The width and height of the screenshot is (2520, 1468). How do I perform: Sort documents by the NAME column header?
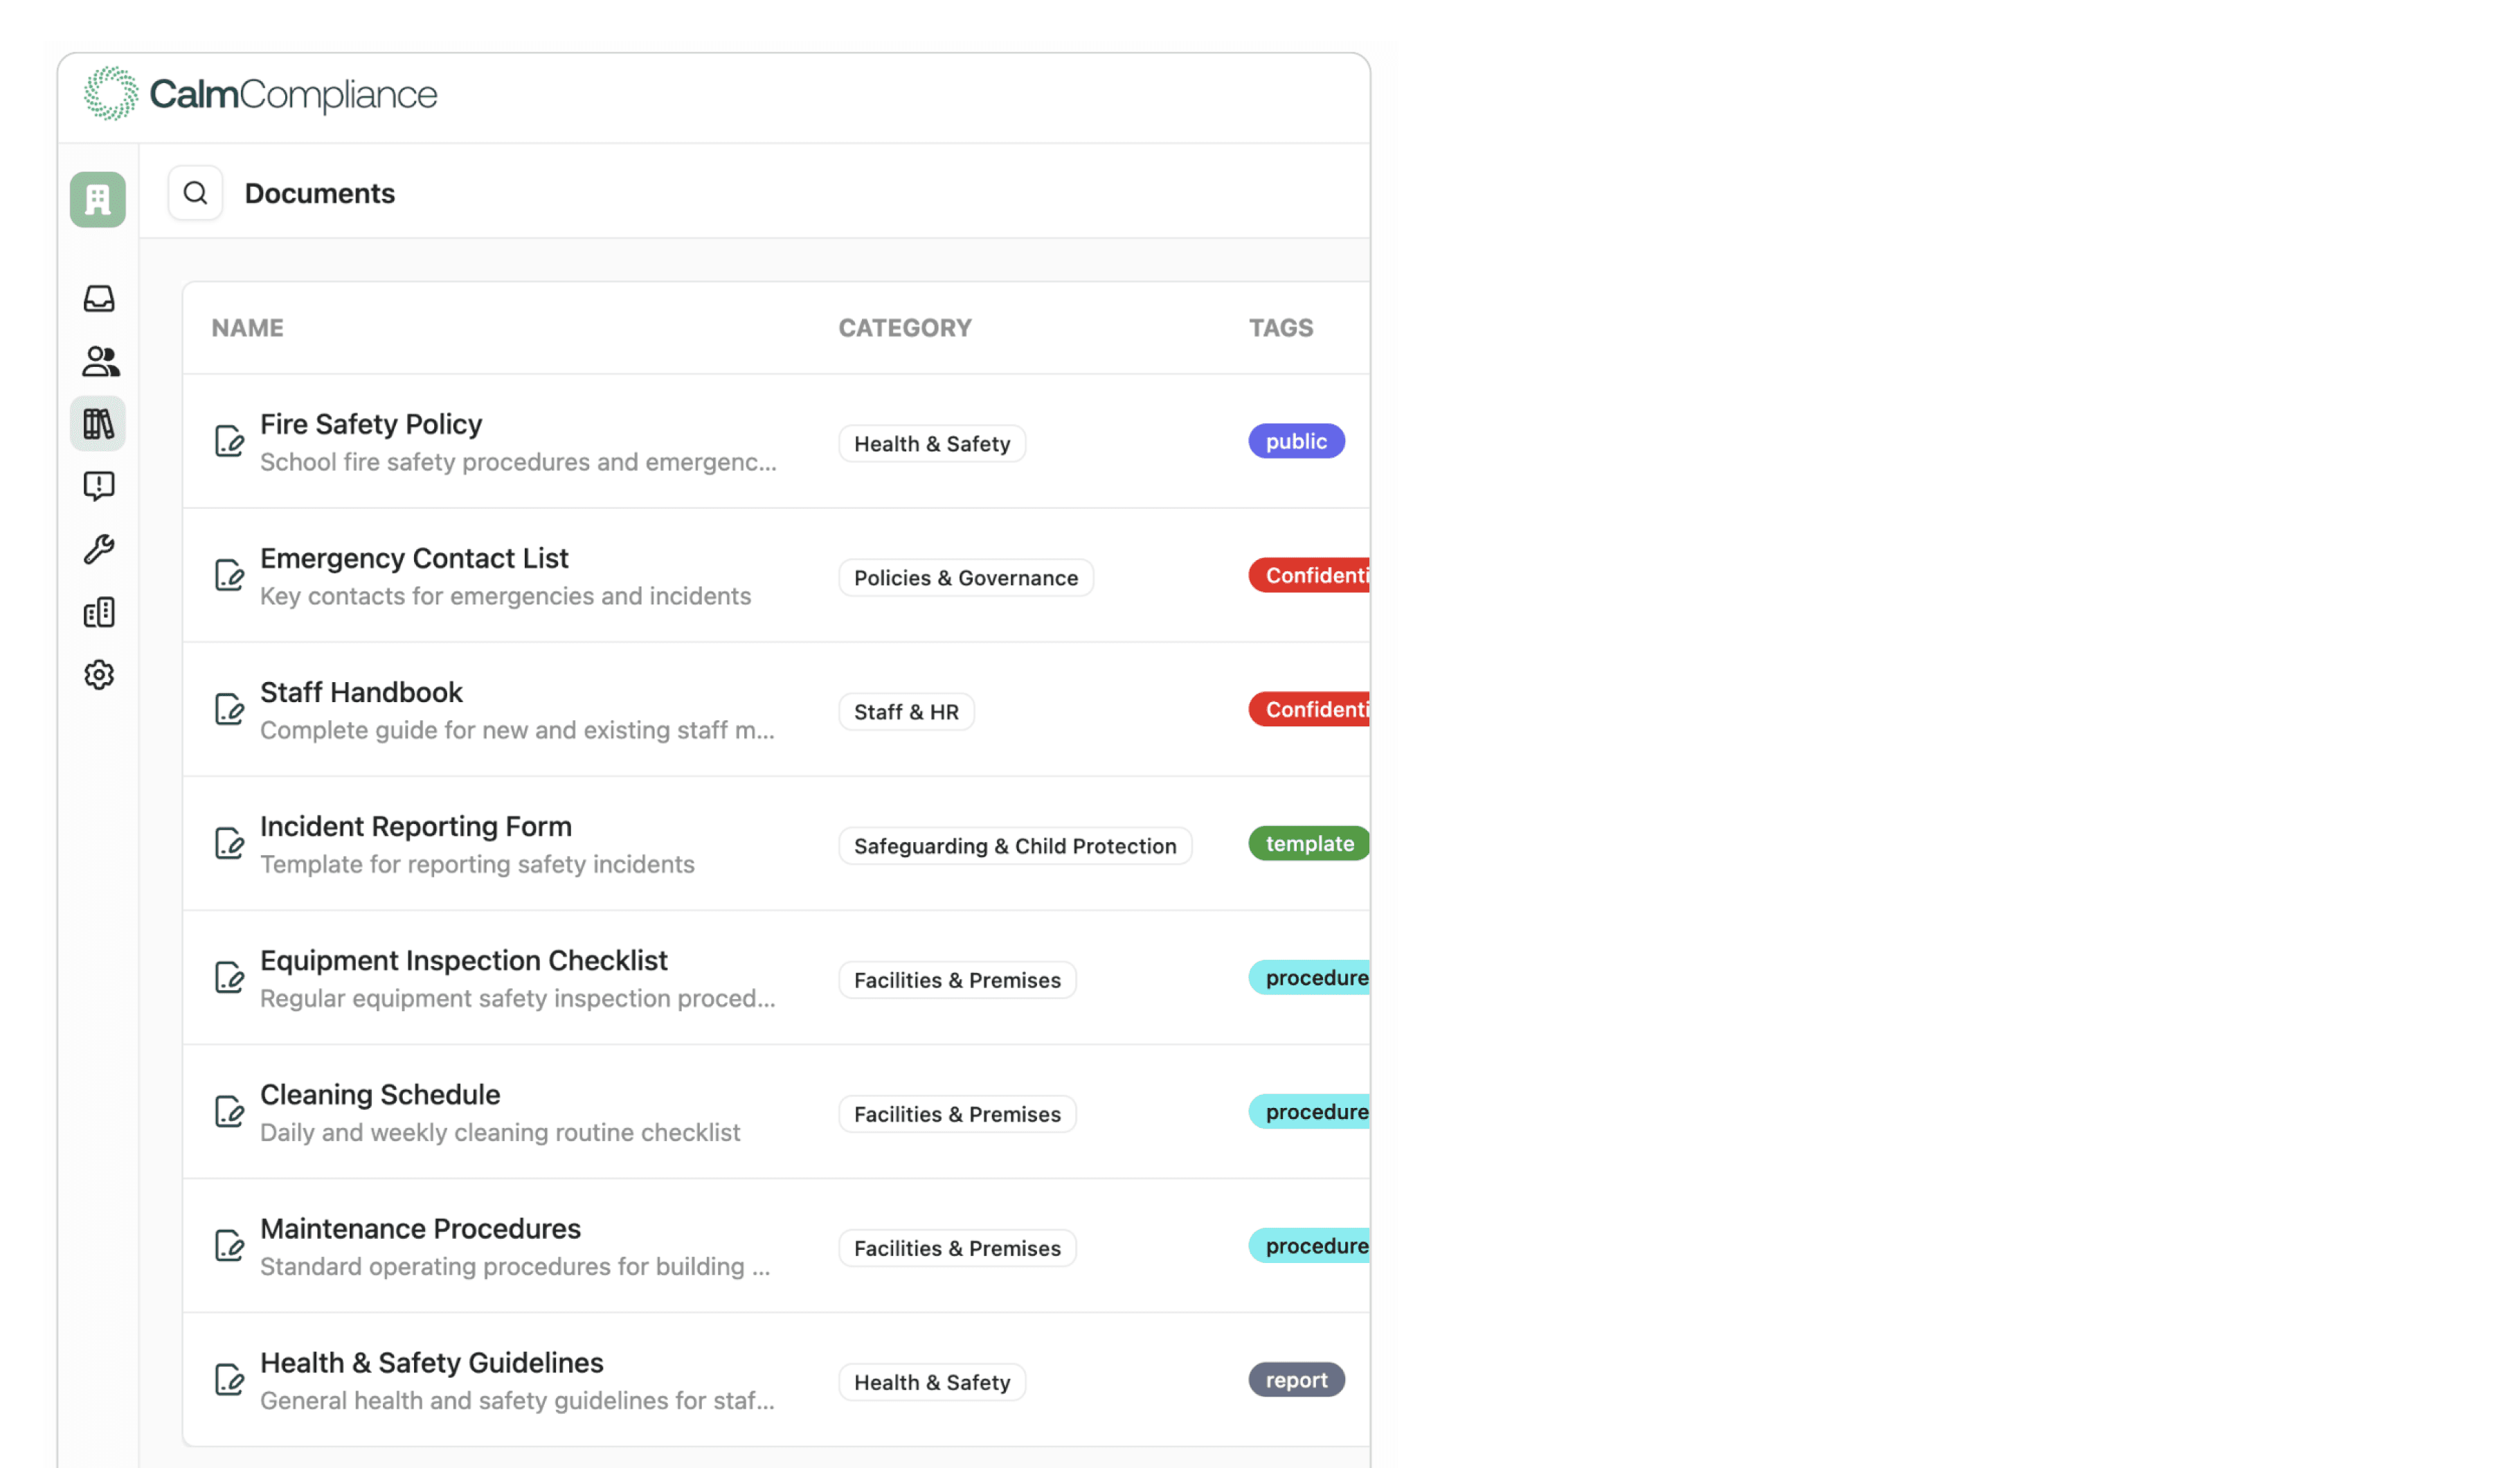(x=247, y=327)
